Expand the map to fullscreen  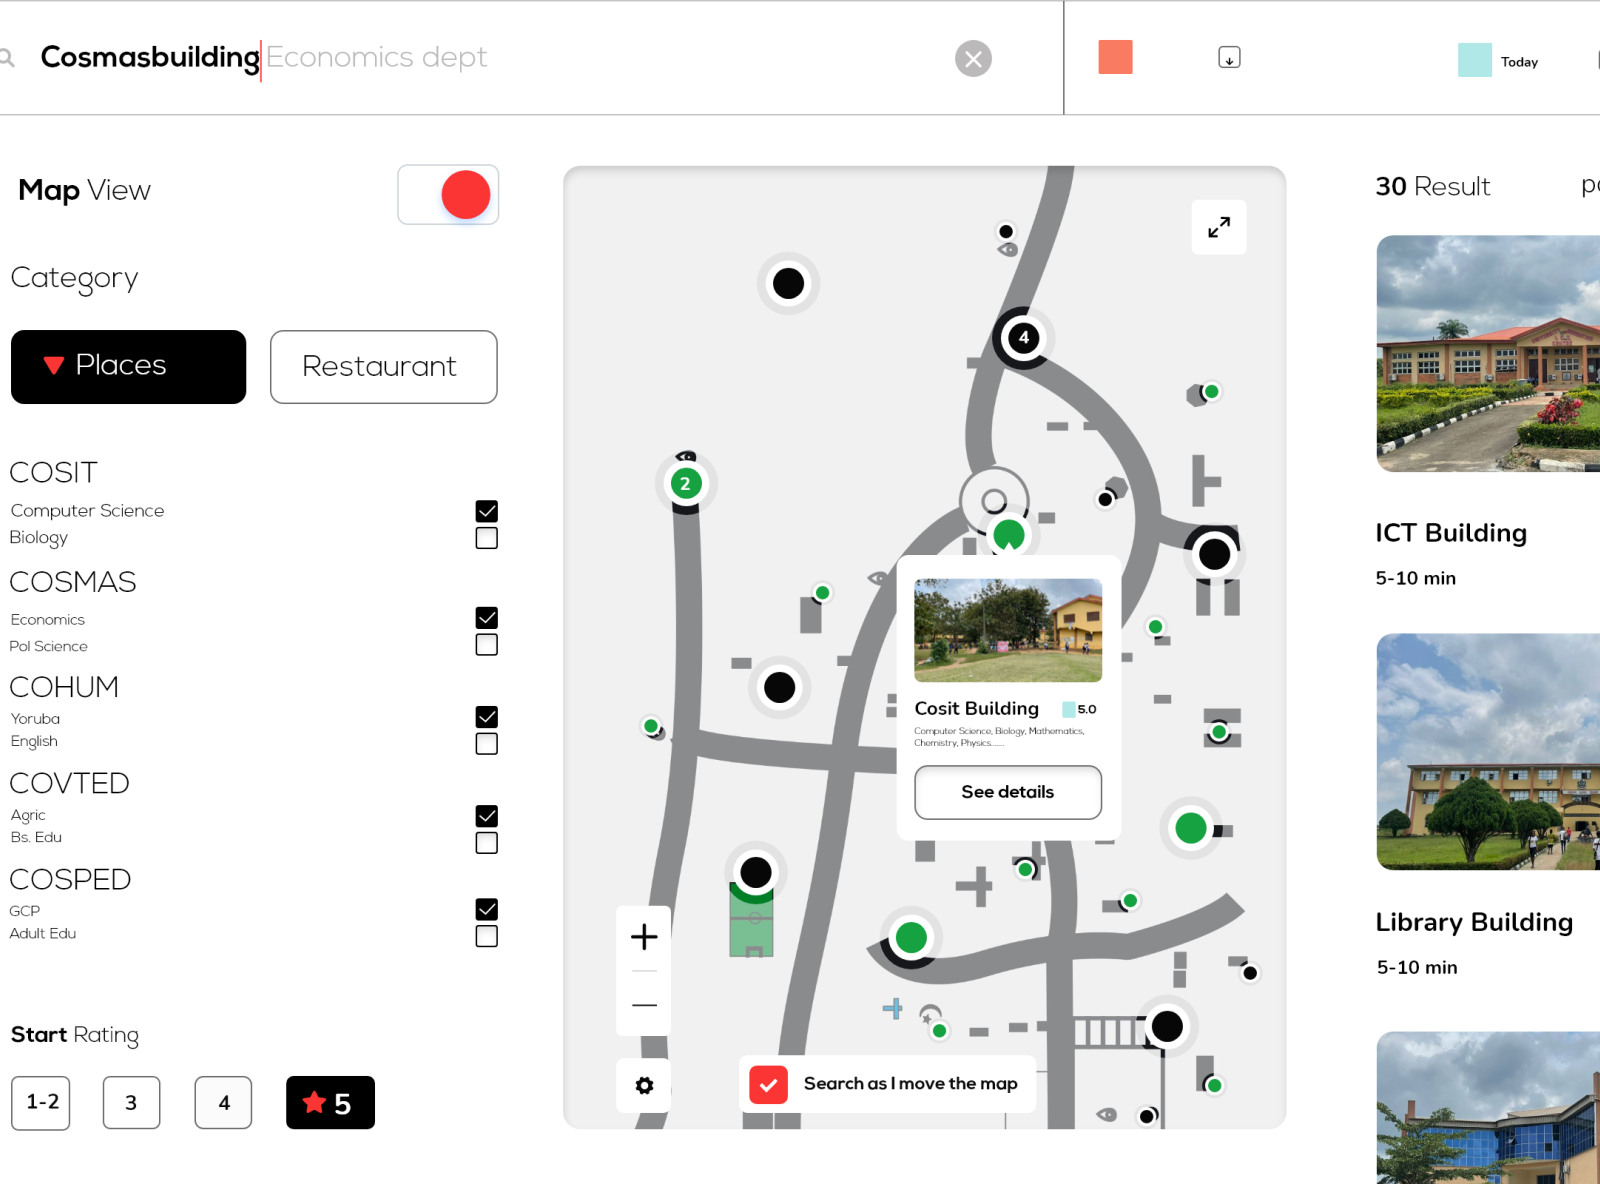click(x=1218, y=228)
